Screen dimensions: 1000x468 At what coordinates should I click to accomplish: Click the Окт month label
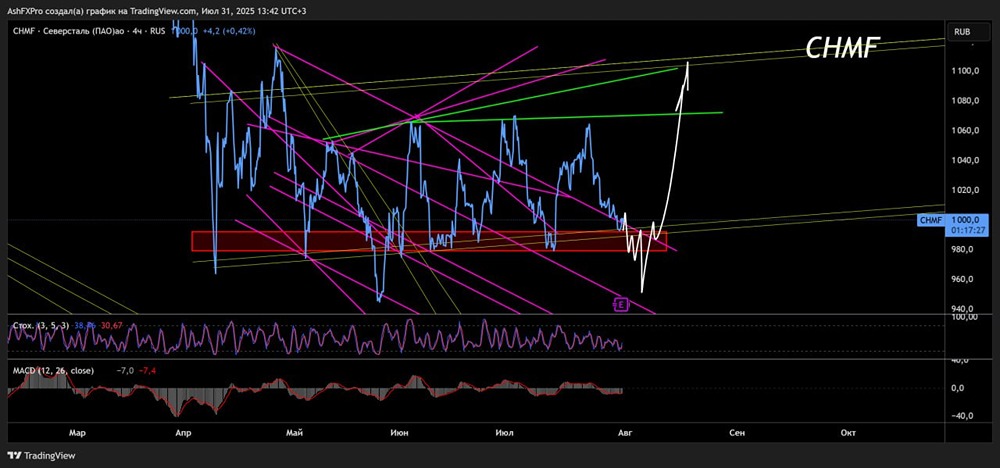[x=848, y=433]
